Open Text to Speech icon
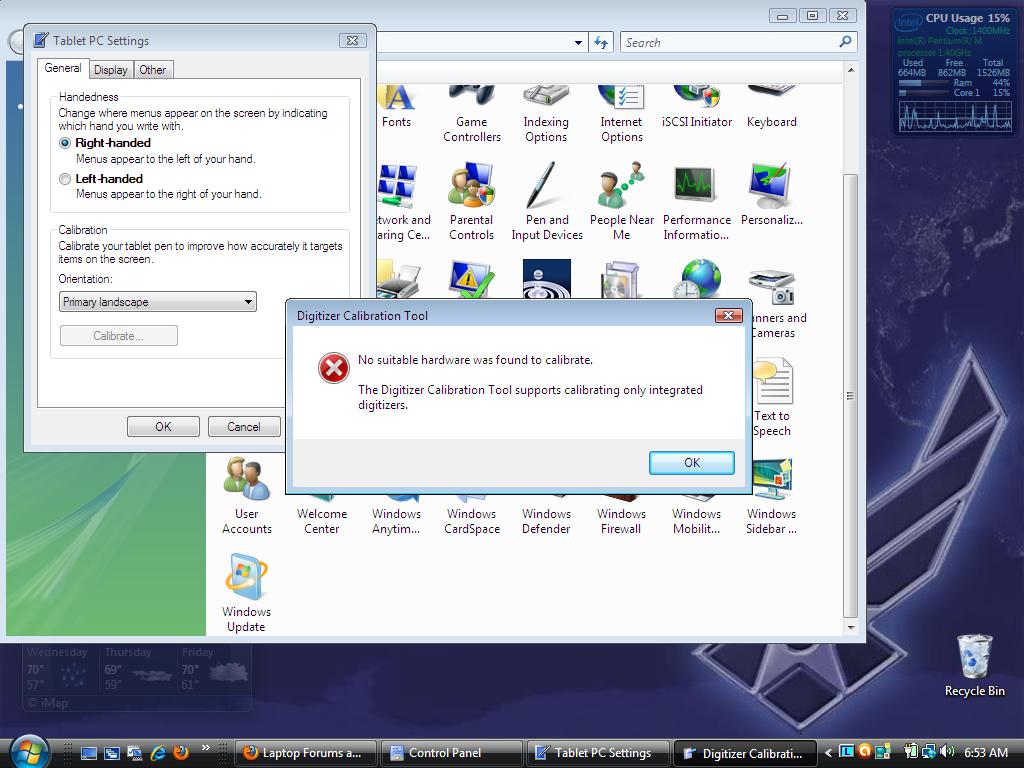Viewport: 1024px width, 768px height. point(773,398)
